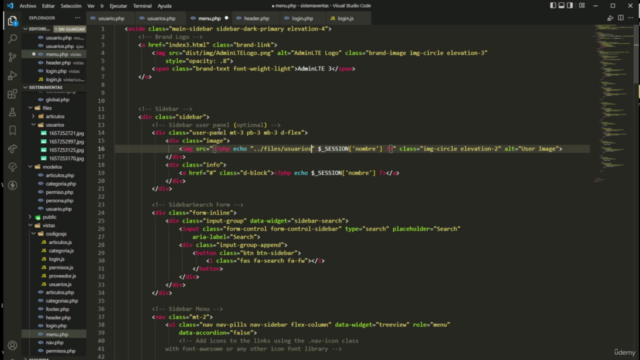Image resolution: width=640 pixels, height=360 pixels.
Task: Collapse the codigosjs folder
Action: 33,234
